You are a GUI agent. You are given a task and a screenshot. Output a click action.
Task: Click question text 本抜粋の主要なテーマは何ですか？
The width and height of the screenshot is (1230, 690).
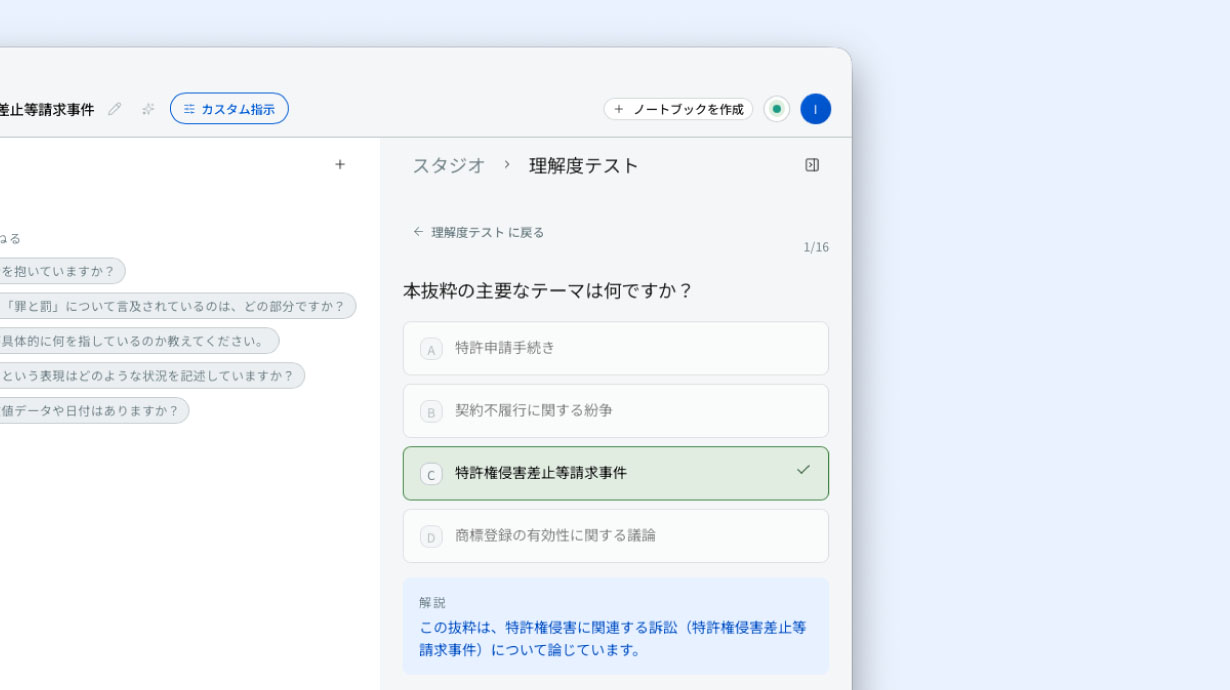[548, 291]
